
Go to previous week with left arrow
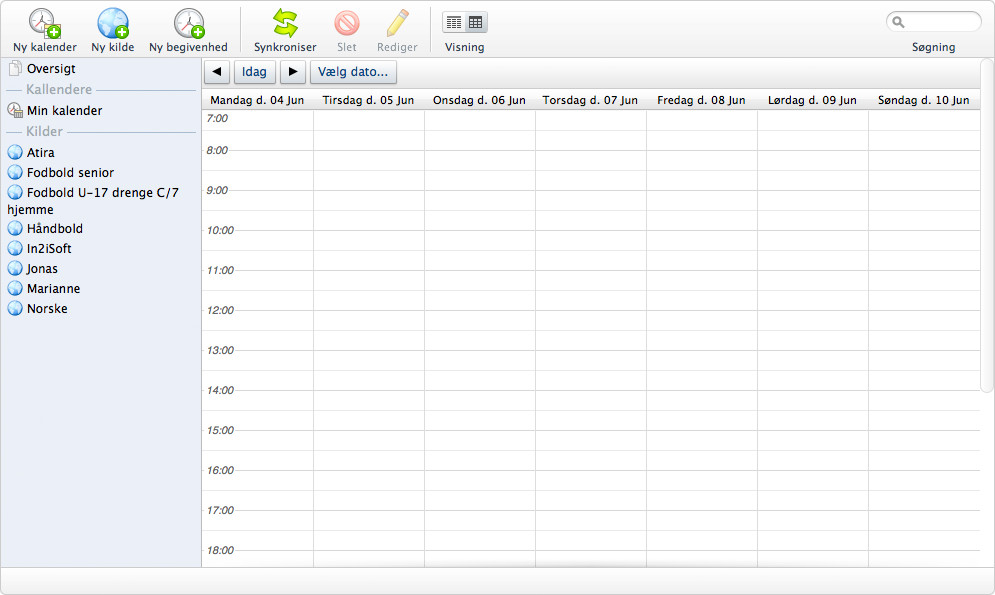coord(217,72)
